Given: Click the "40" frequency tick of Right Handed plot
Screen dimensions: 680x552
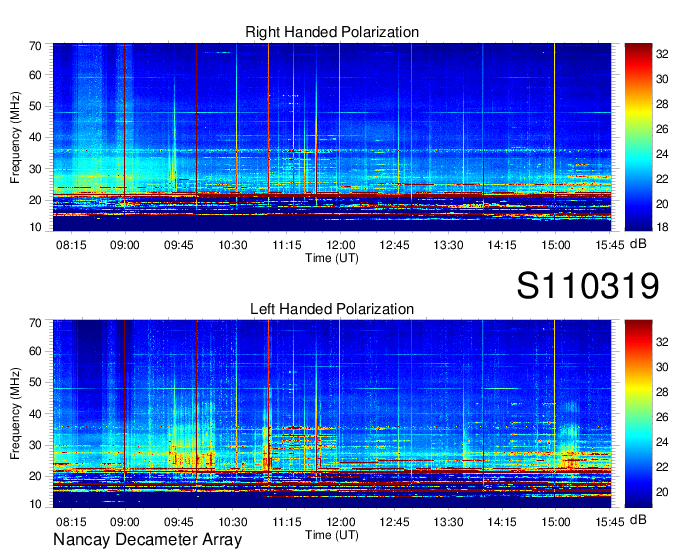Looking at the screenshot, I should click(x=35, y=137).
